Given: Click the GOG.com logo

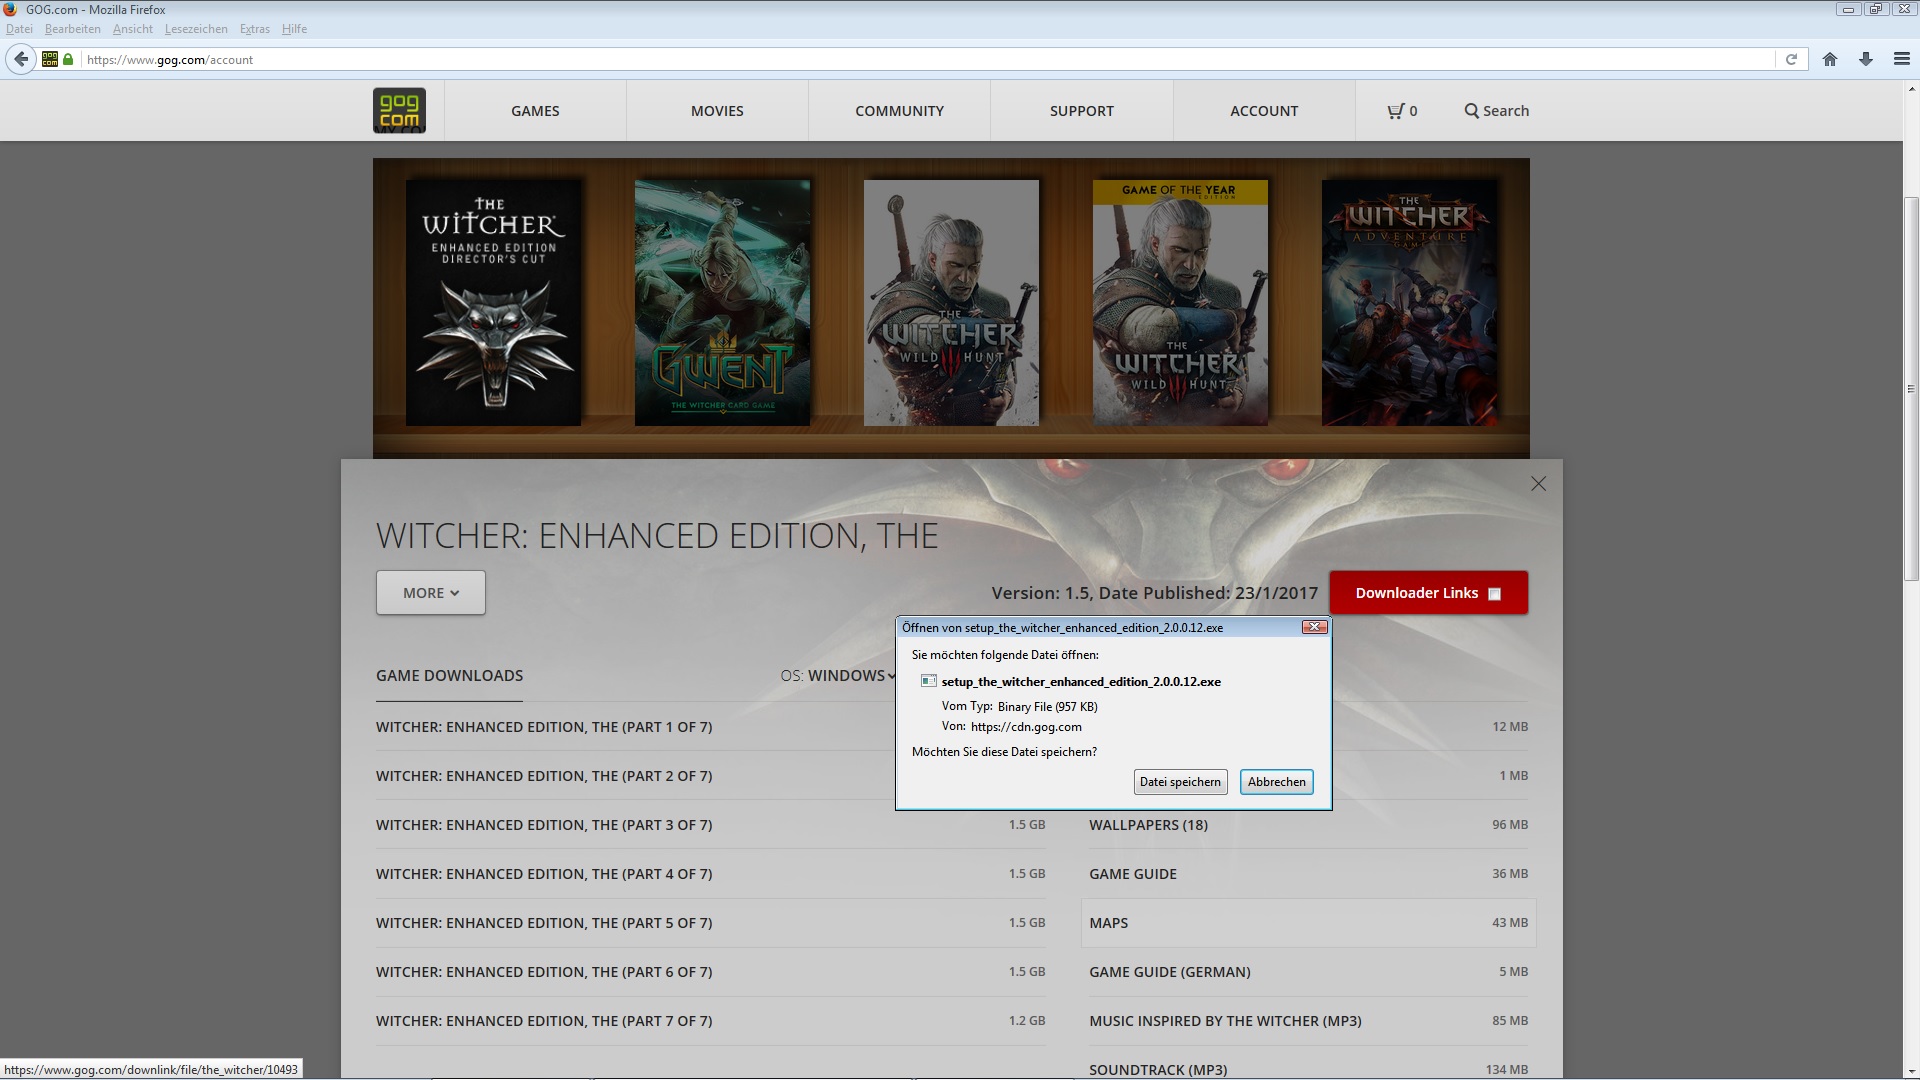Looking at the screenshot, I should pos(399,110).
